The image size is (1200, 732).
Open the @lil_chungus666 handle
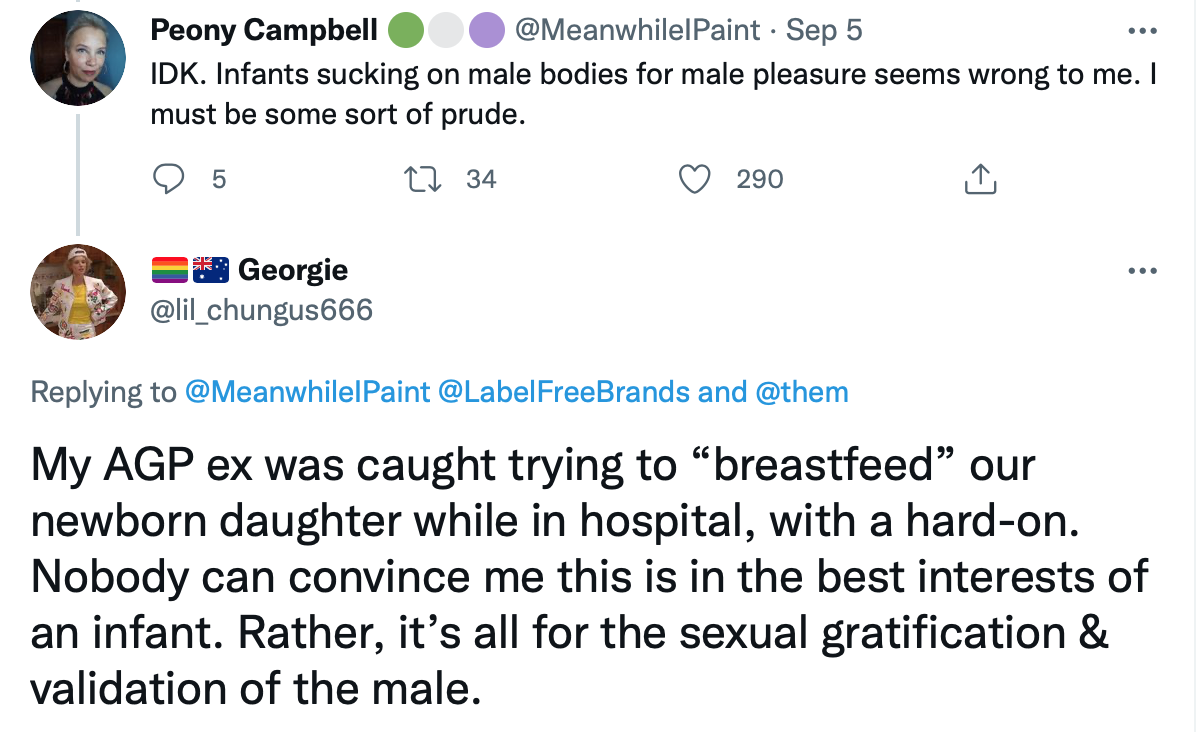click(x=261, y=310)
